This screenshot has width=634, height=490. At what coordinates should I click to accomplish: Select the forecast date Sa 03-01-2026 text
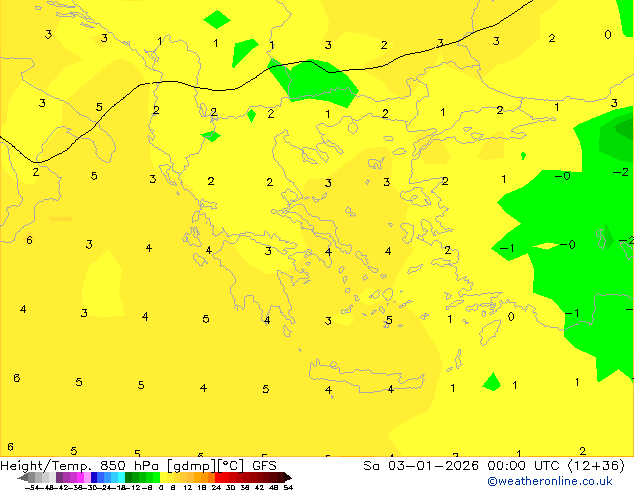click(x=421, y=466)
